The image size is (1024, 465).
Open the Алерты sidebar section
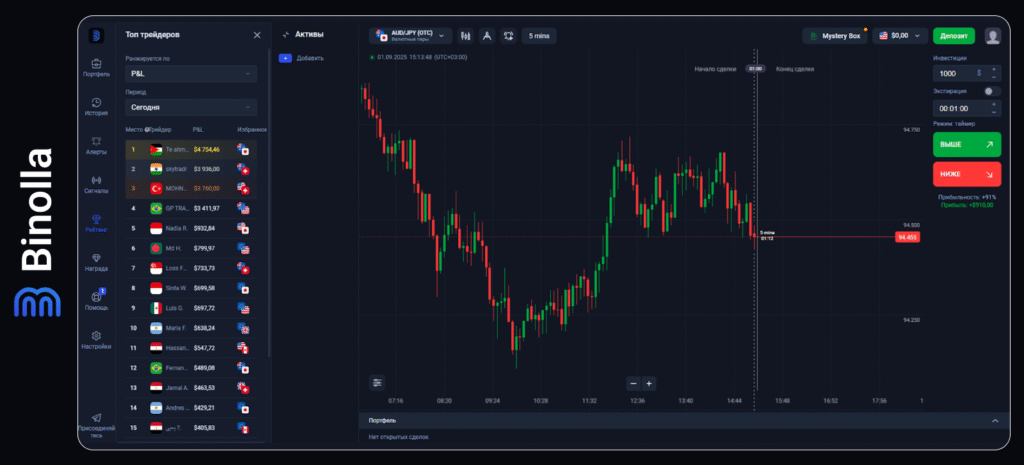(x=96, y=145)
